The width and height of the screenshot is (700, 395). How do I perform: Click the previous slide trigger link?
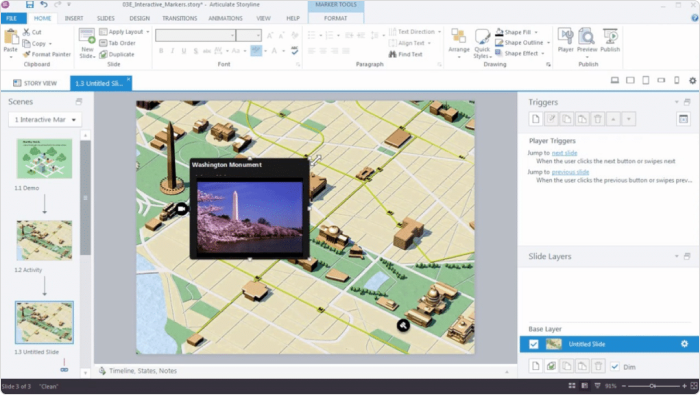tap(570, 172)
